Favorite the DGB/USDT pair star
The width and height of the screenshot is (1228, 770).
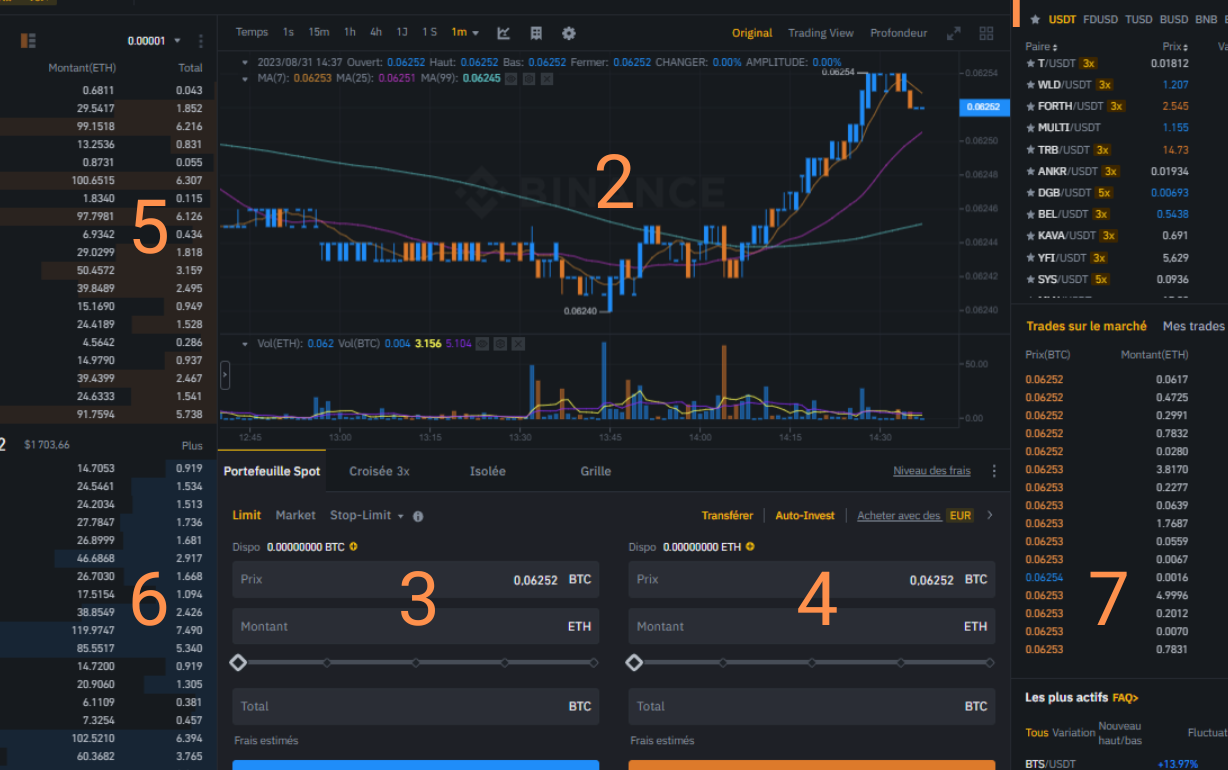click(1031, 193)
